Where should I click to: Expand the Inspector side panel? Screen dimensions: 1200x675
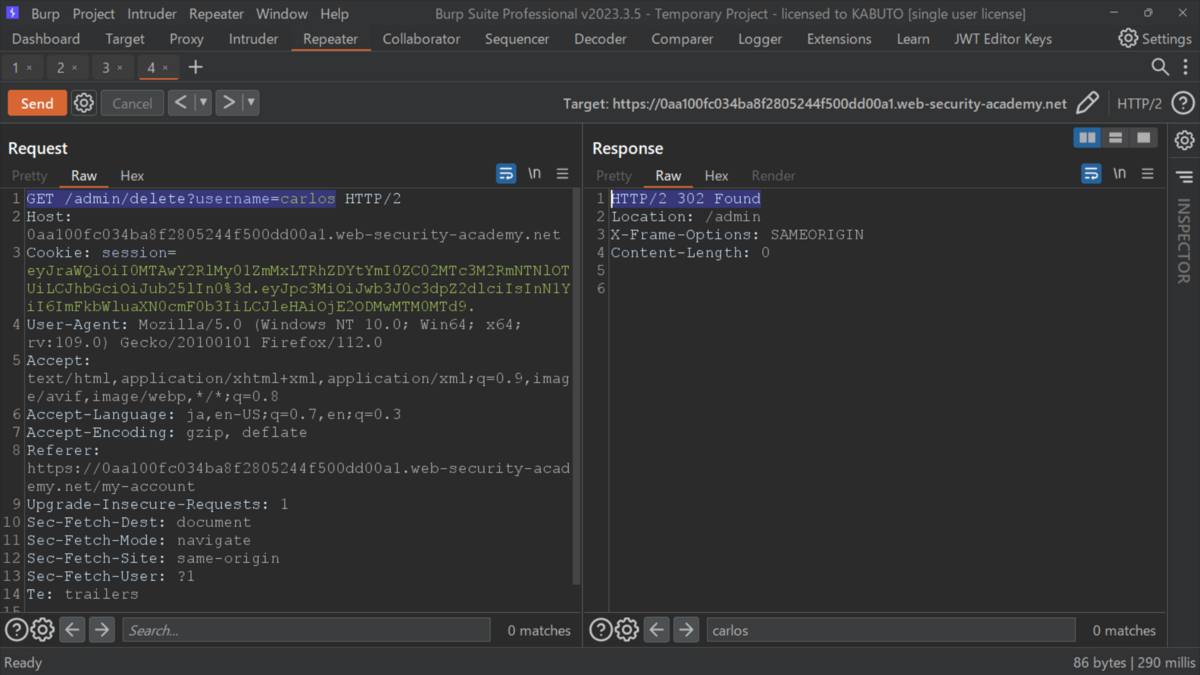pyautogui.click(x=1184, y=240)
